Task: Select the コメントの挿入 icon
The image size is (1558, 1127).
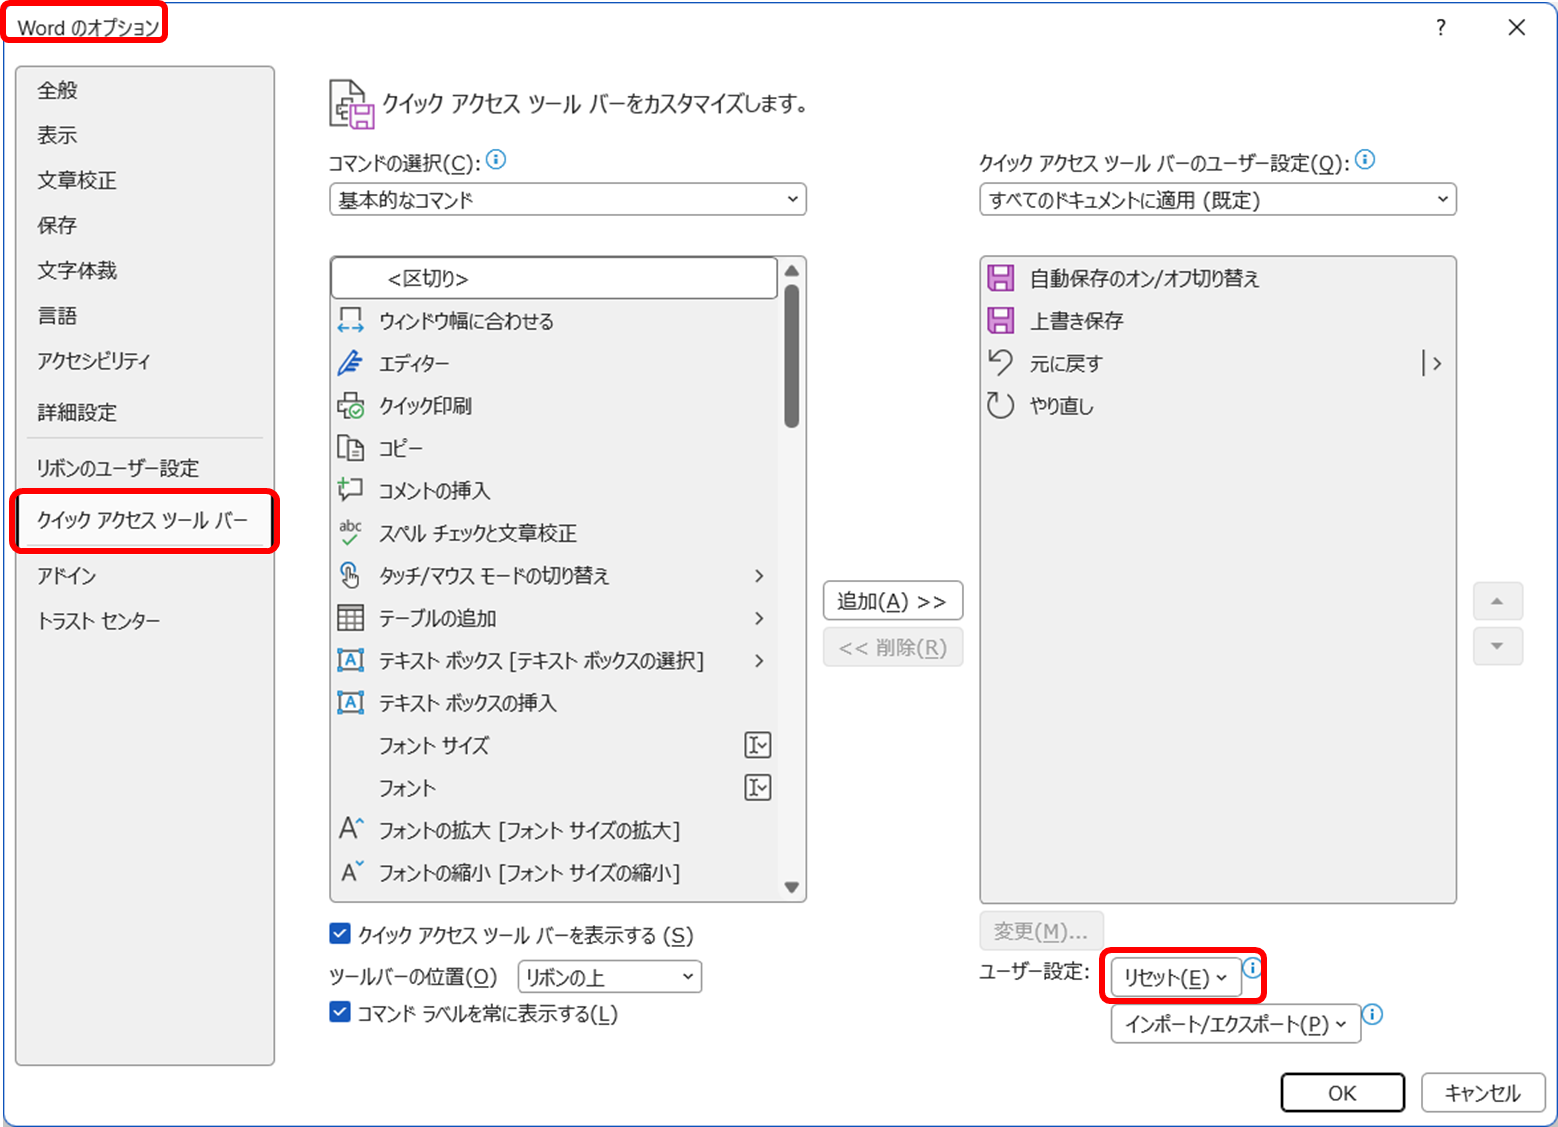Action: pos(350,490)
